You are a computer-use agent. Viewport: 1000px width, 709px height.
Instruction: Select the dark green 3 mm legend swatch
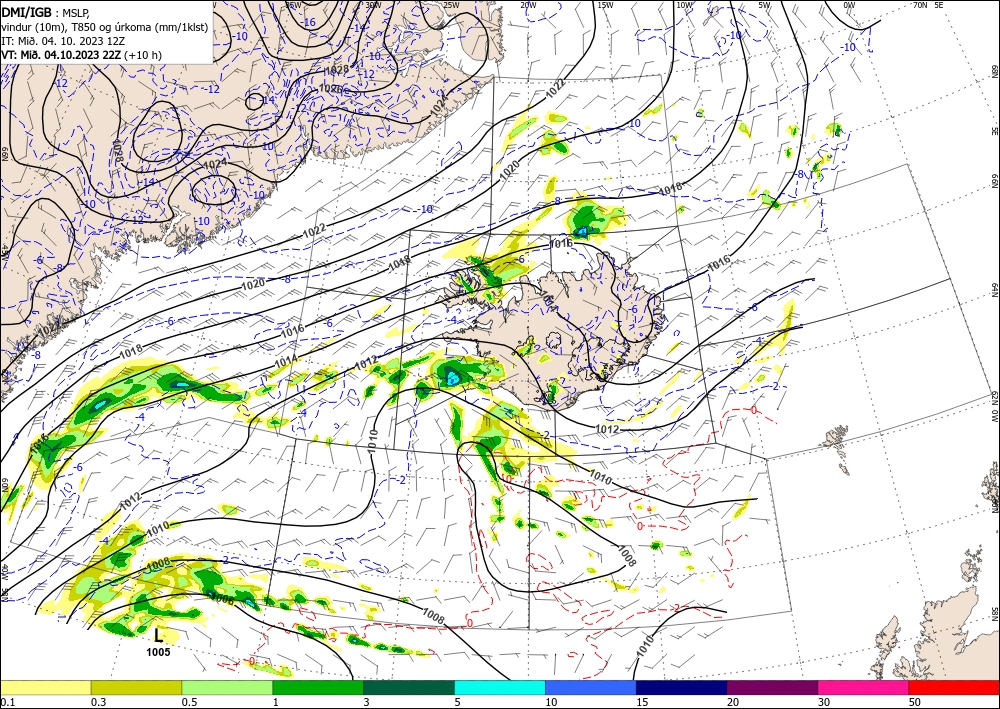409,687
